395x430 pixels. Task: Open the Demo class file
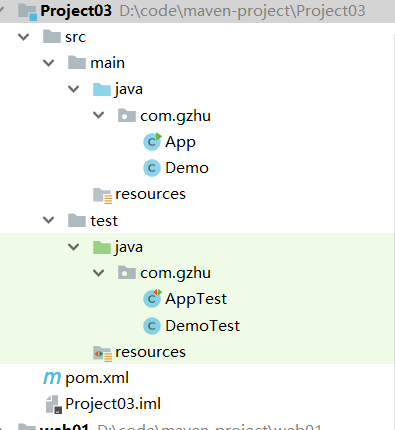click(187, 168)
